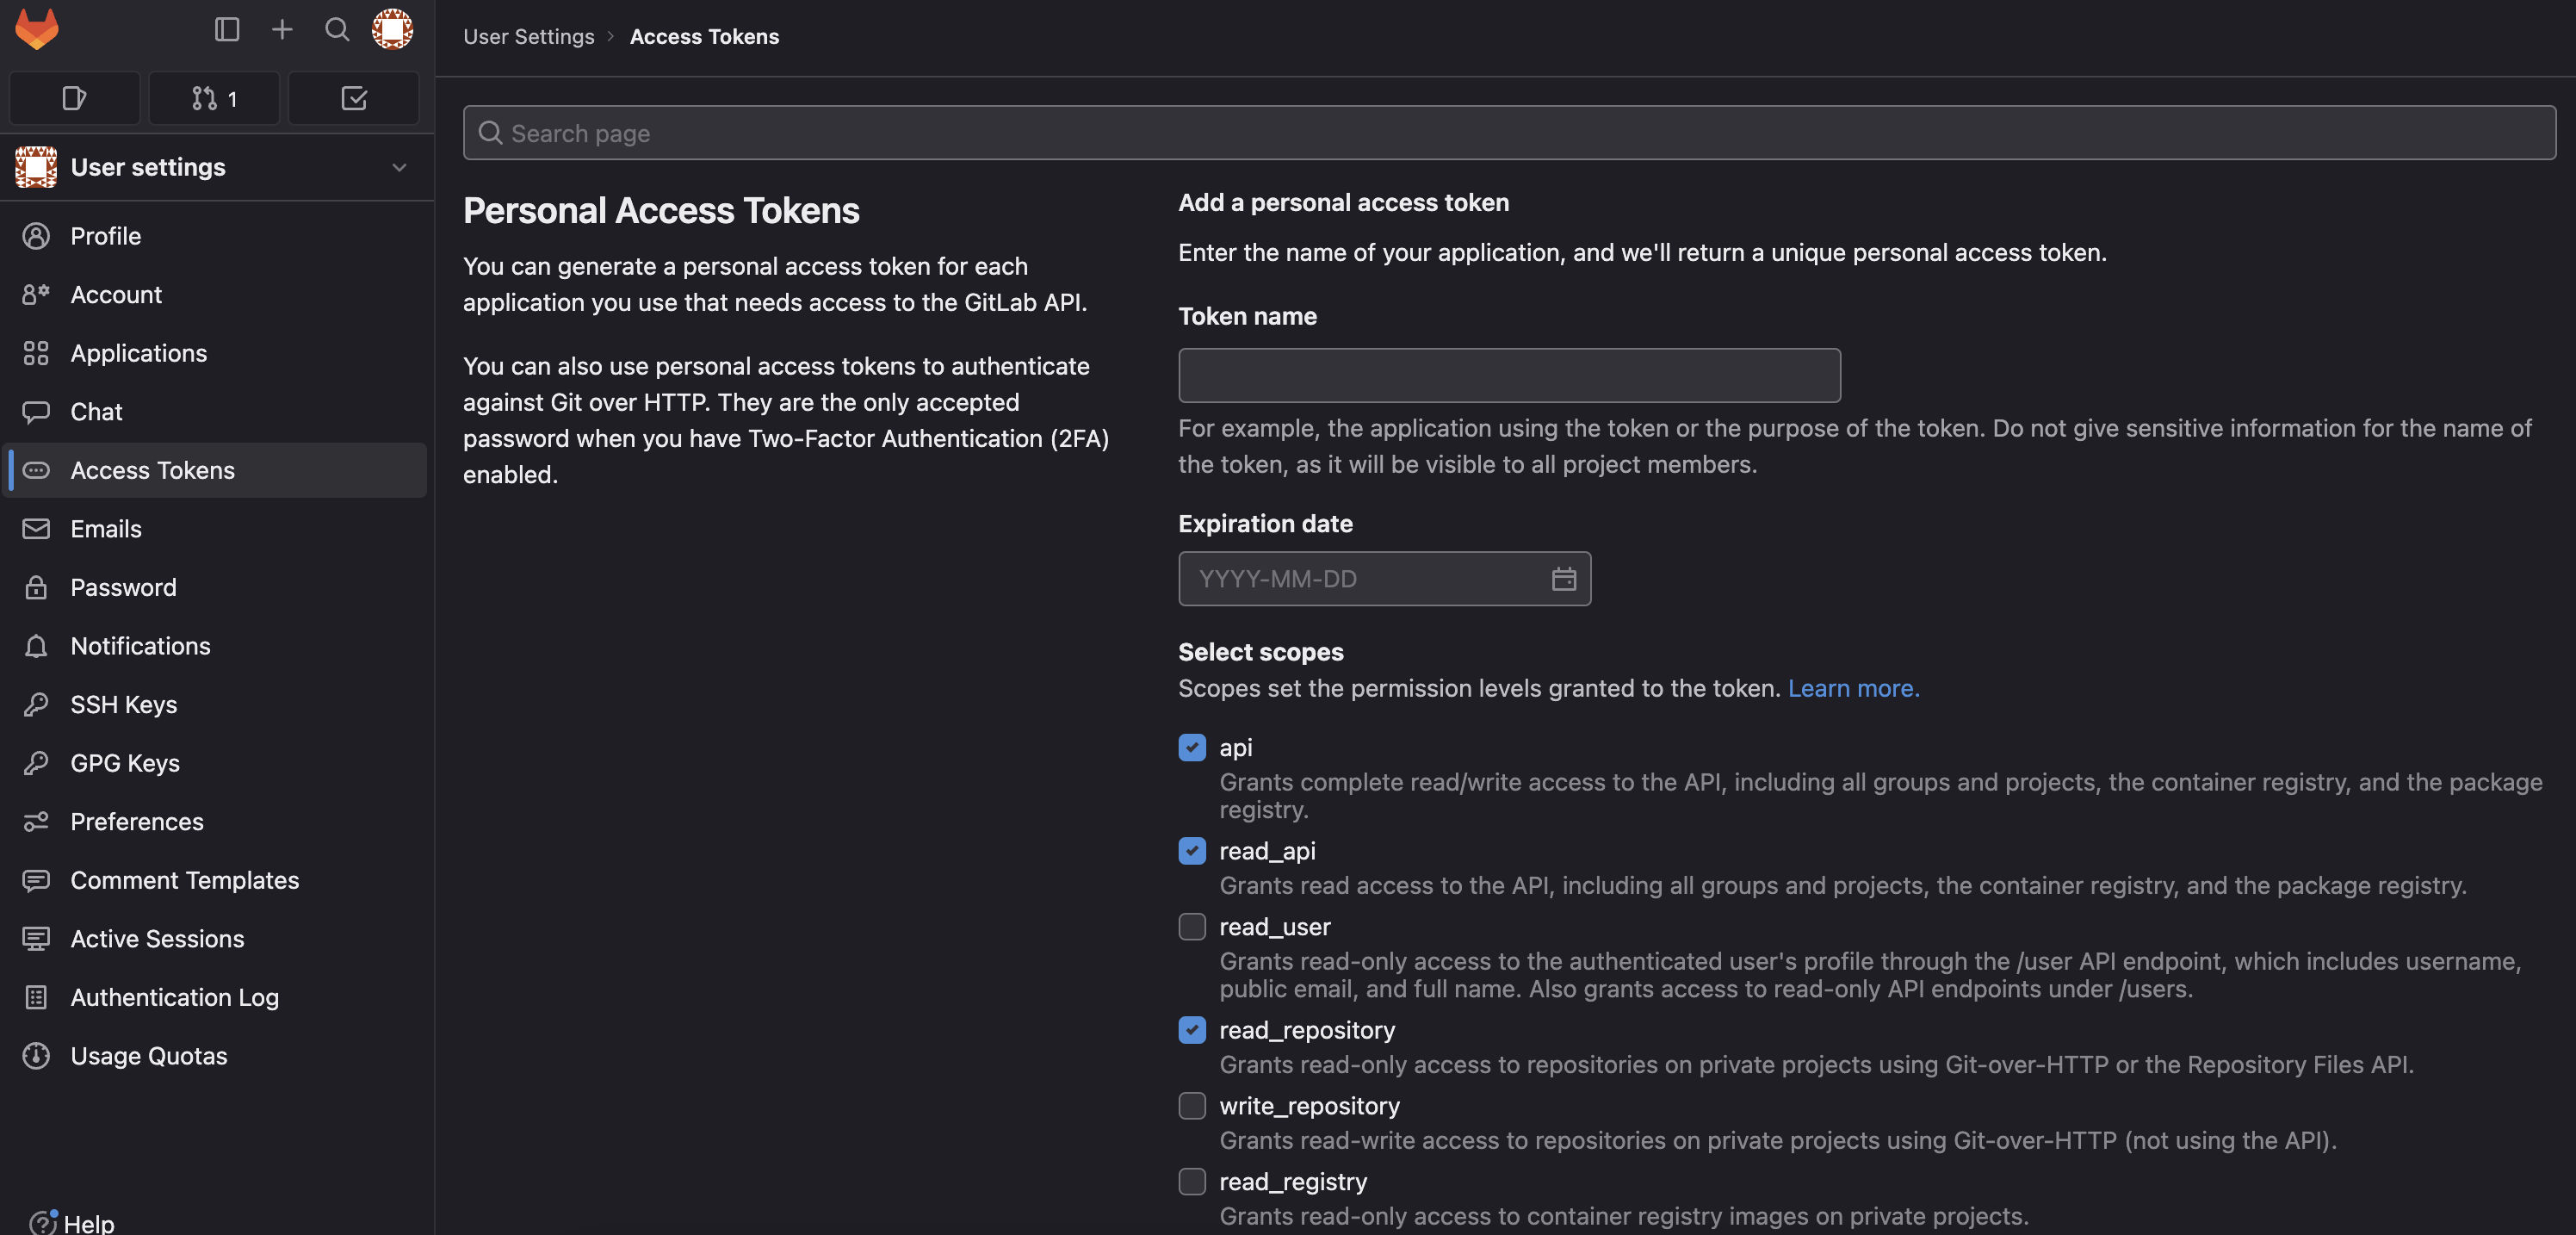
Task: Toggle the sidebar collapse icon
Action: (227, 29)
